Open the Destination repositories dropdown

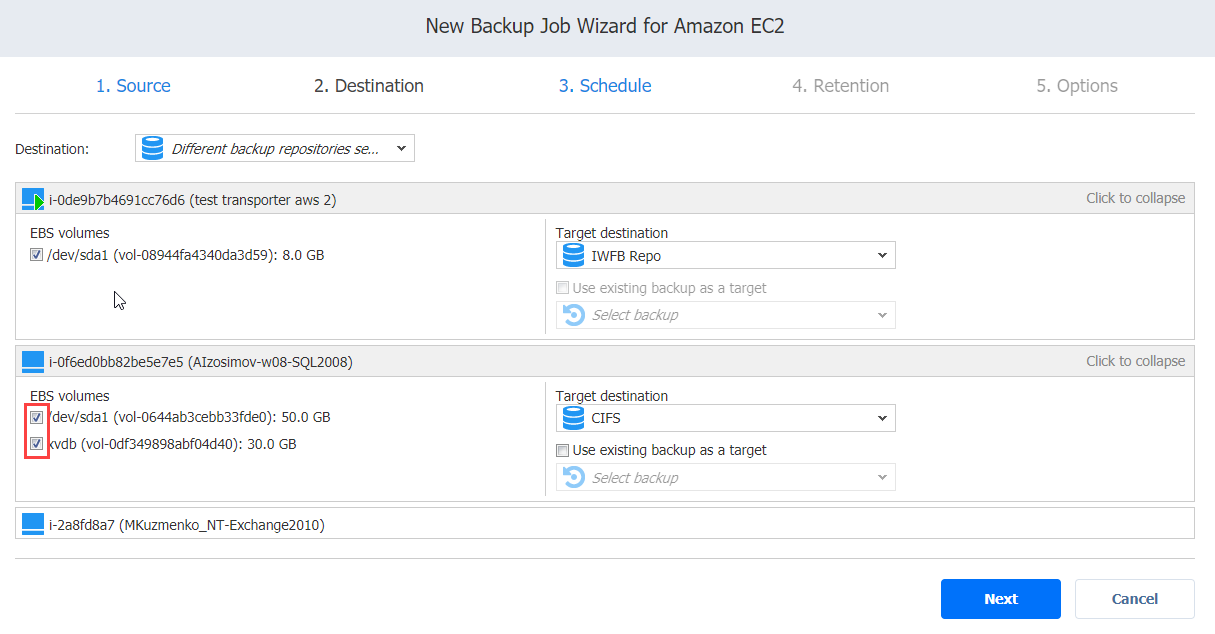pos(275,149)
